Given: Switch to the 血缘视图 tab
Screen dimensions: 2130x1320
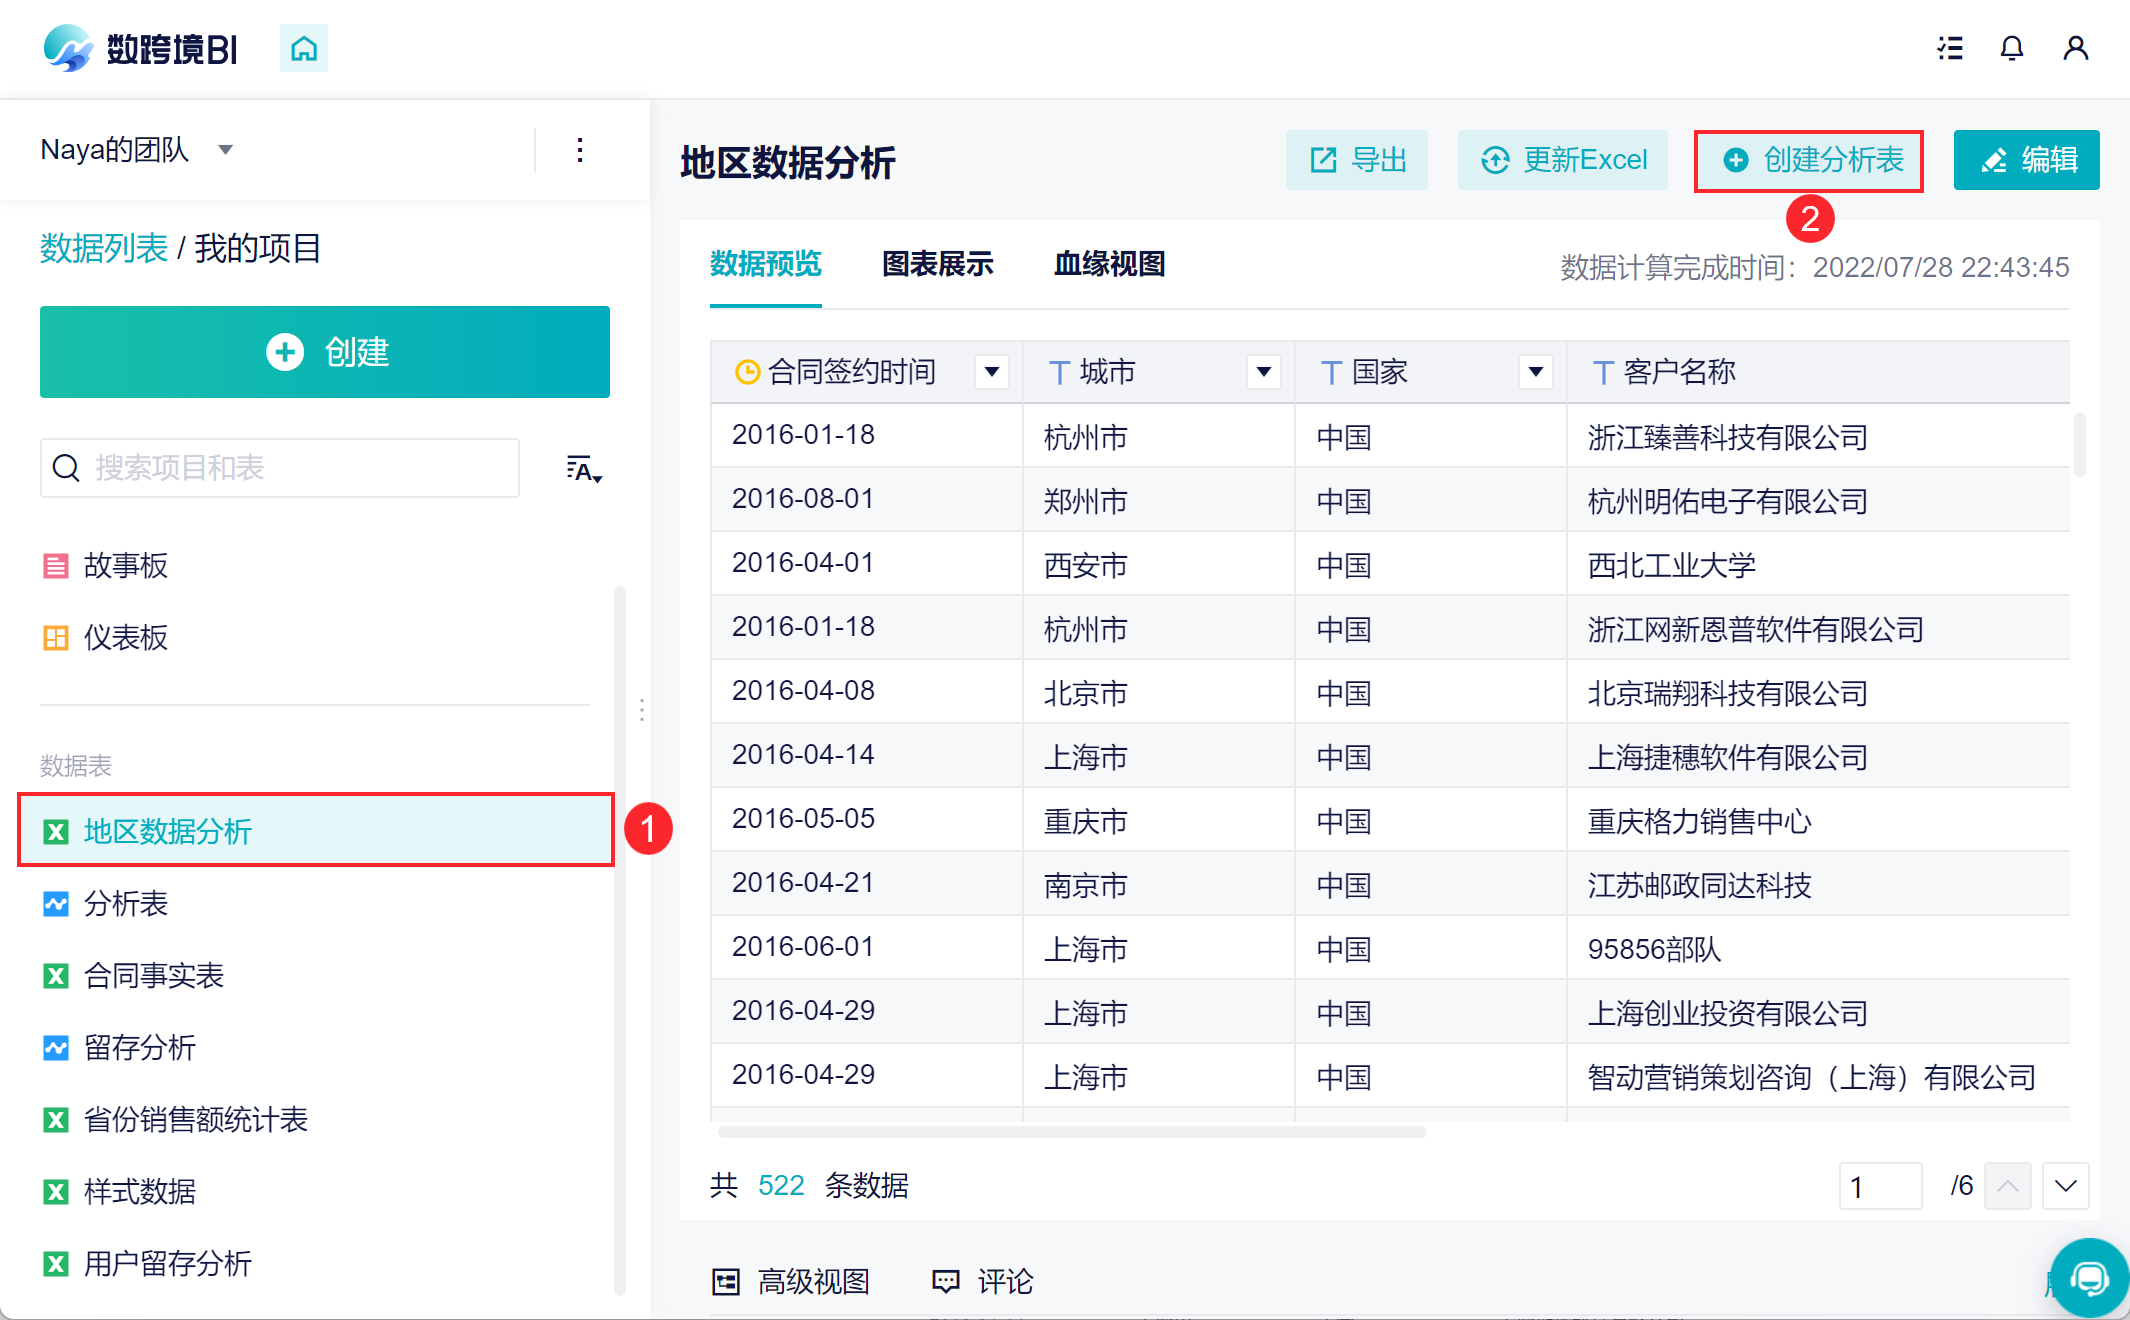Looking at the screenshot, I should (1110, 264).
